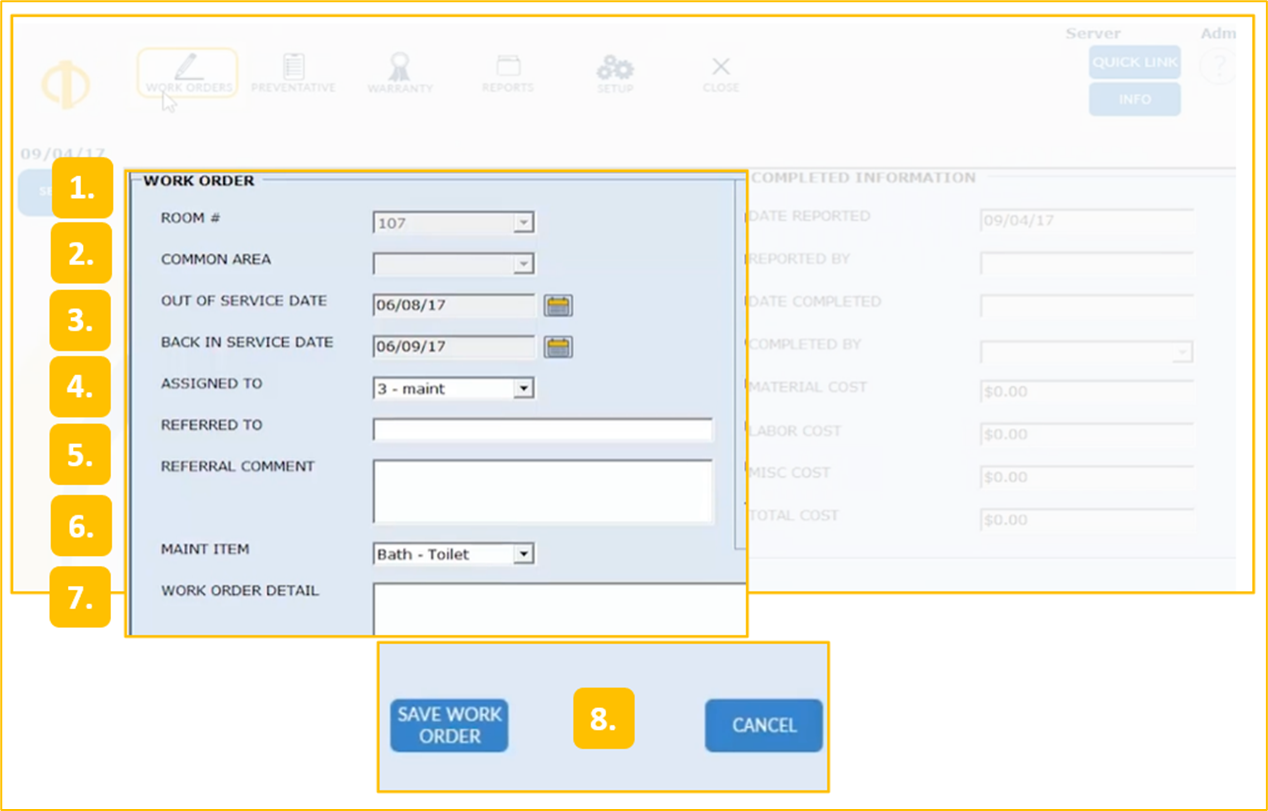Open Setup gears icon
The height and width of the screenshot is (811, 1268).
click(x=615, y=72)
